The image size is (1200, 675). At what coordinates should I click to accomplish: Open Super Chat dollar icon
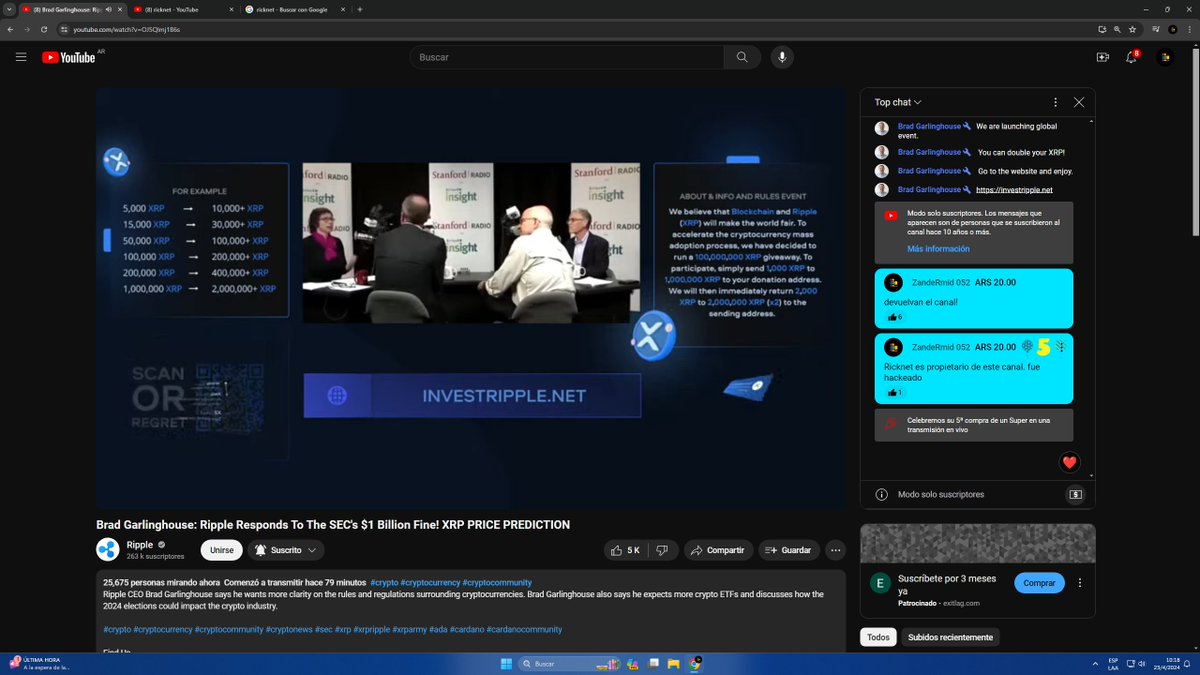[1075, 494]
